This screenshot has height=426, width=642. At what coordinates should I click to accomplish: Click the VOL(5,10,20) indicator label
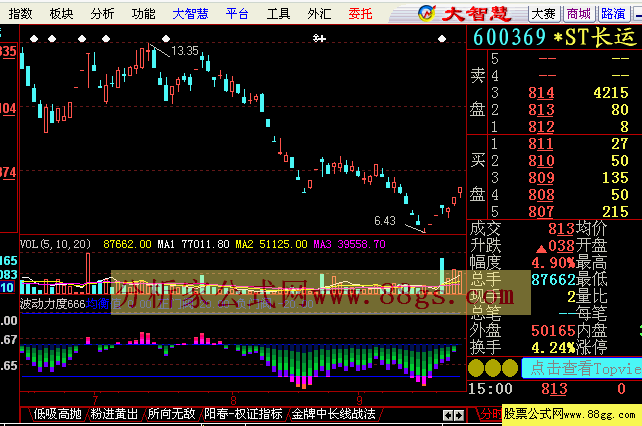[56, 245]
